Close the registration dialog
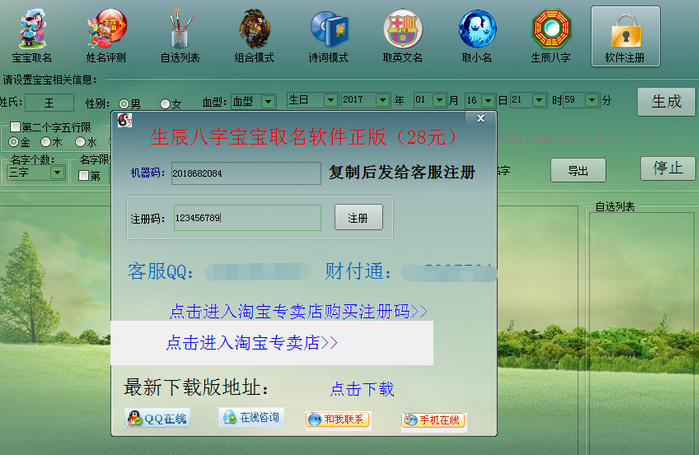The width and height of the screenshot is (699, 455). (481, 119)
